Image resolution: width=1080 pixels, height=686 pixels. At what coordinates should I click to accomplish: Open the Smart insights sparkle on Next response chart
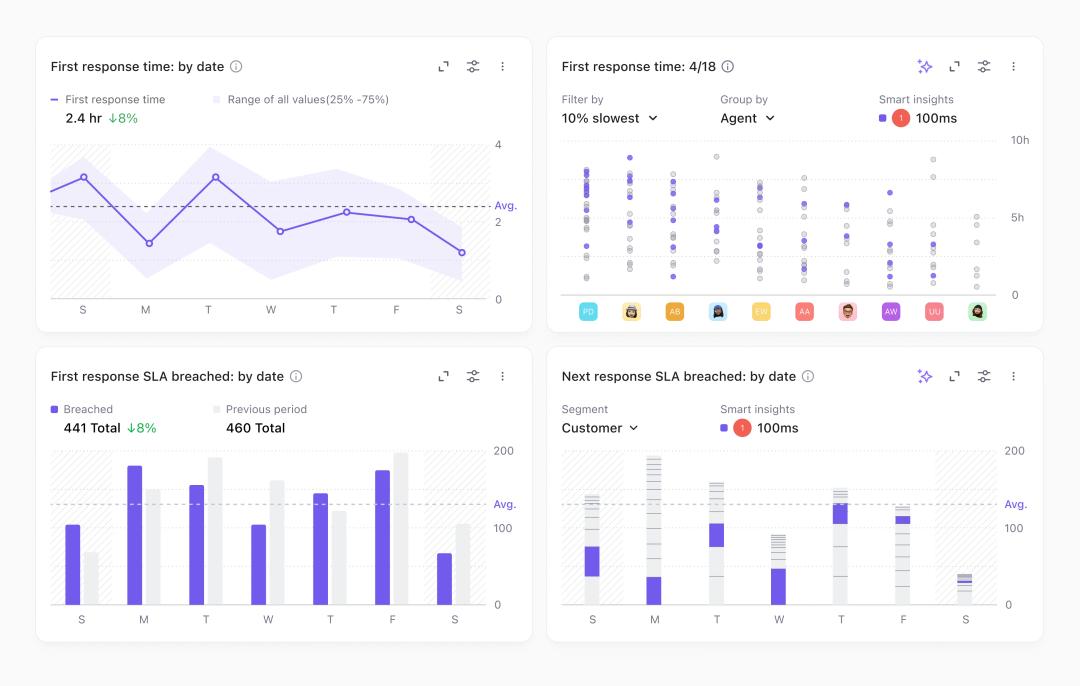(924, 375)
